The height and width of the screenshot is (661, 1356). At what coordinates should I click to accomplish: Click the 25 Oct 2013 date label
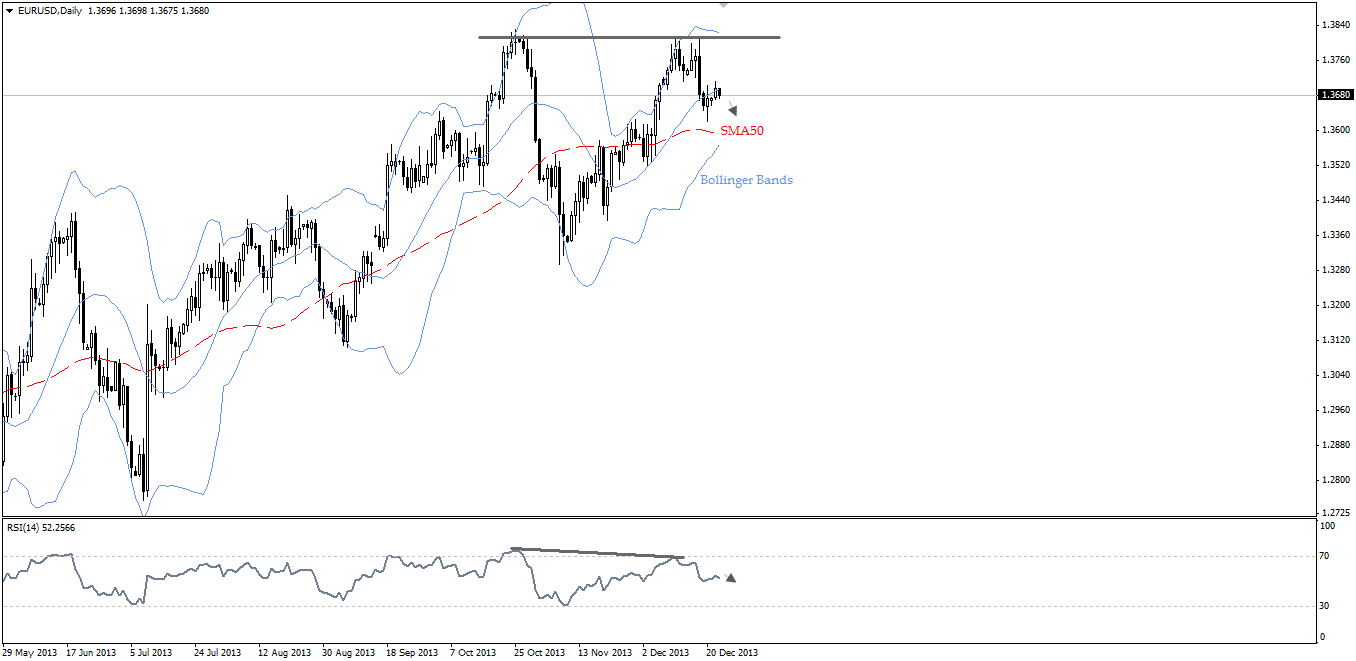click(538, 653)
